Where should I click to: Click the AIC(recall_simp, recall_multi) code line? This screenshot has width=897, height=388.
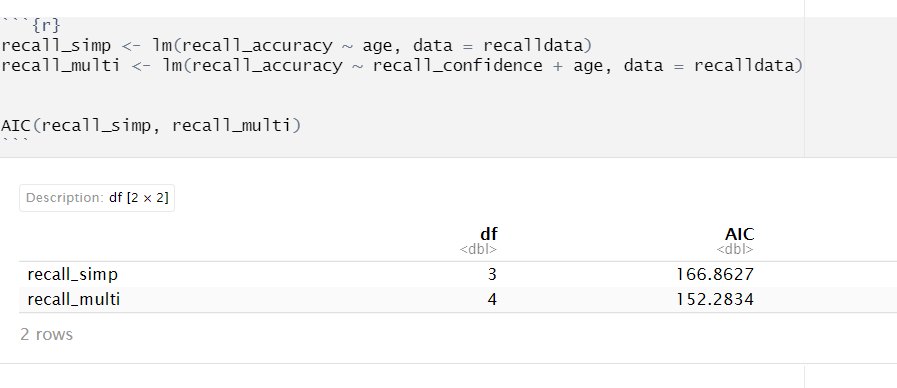150,125
